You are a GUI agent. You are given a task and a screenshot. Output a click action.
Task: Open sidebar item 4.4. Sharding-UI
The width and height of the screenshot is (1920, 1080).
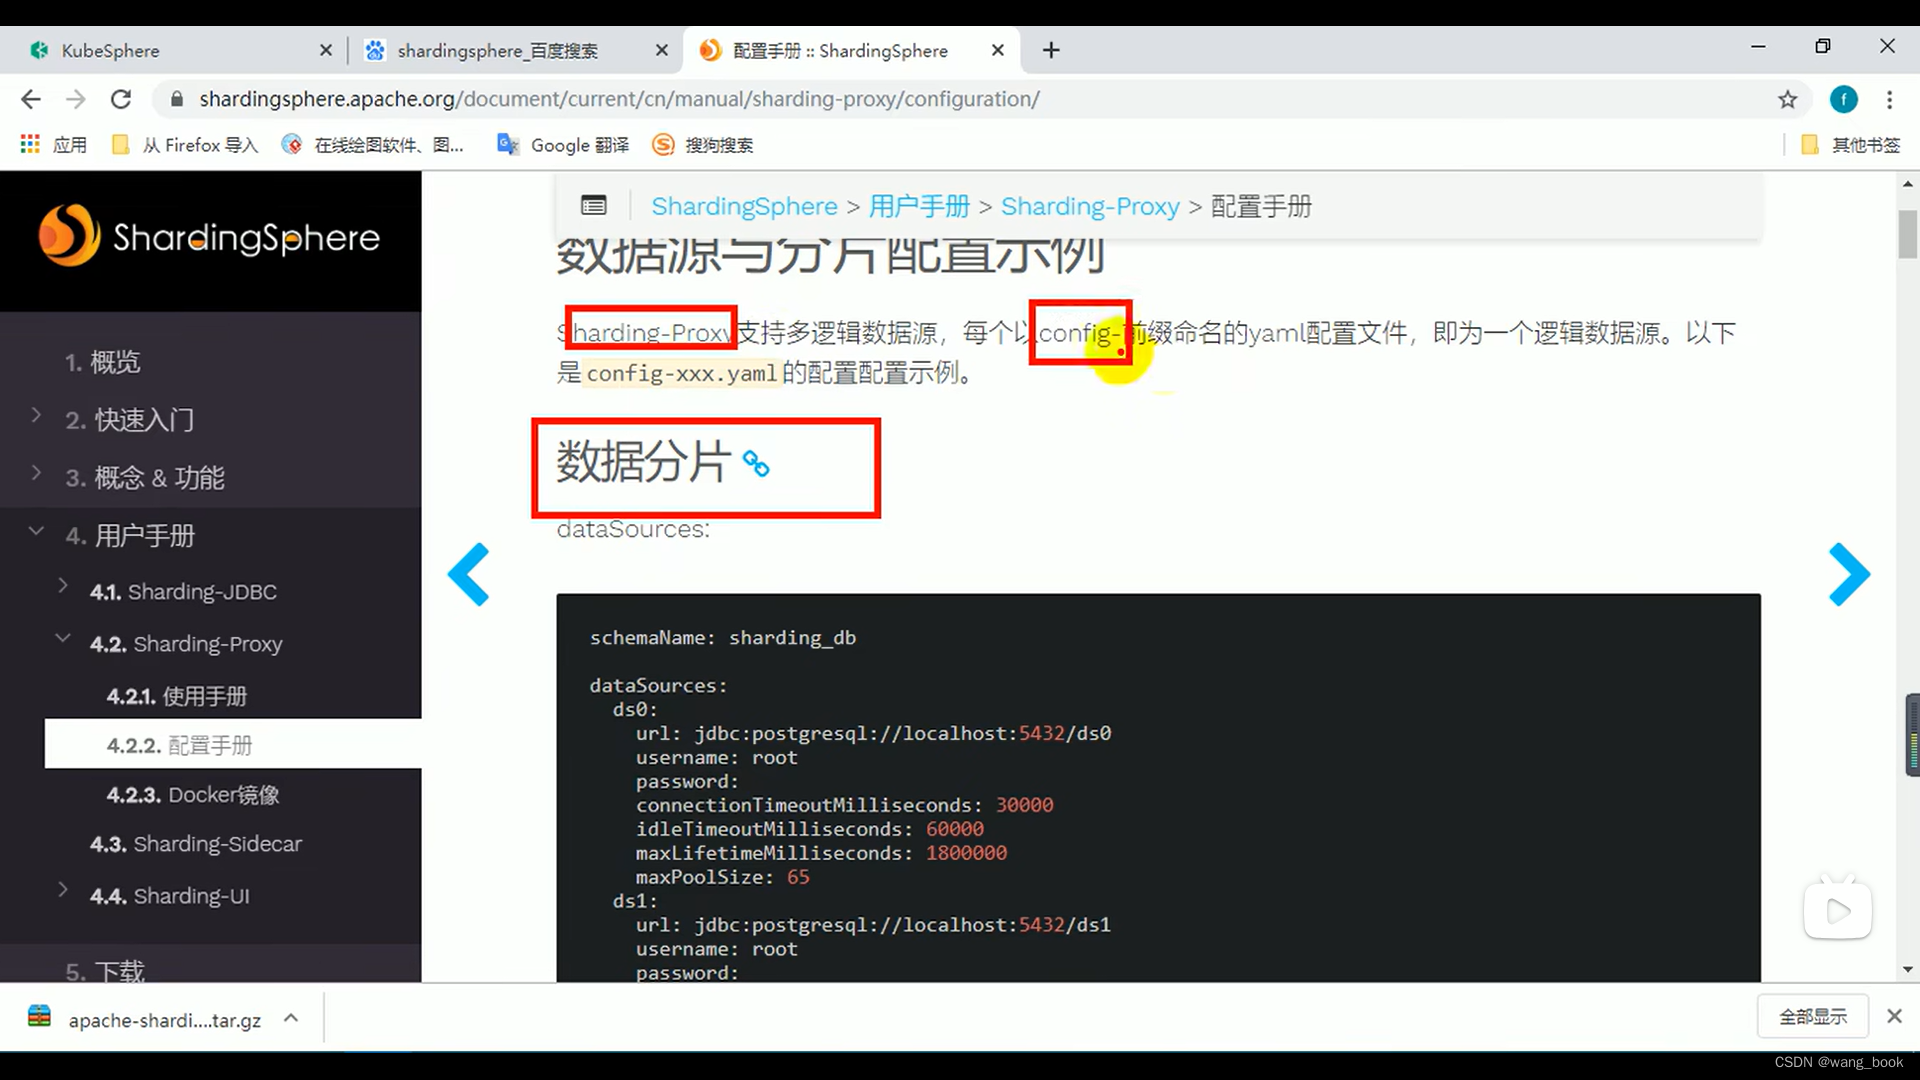pyautogui.click(x=170, y=896)
